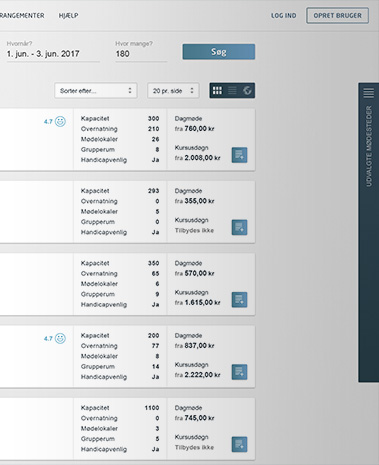Add the 1100-capacity venue to selected list

(x=239, y=444)
